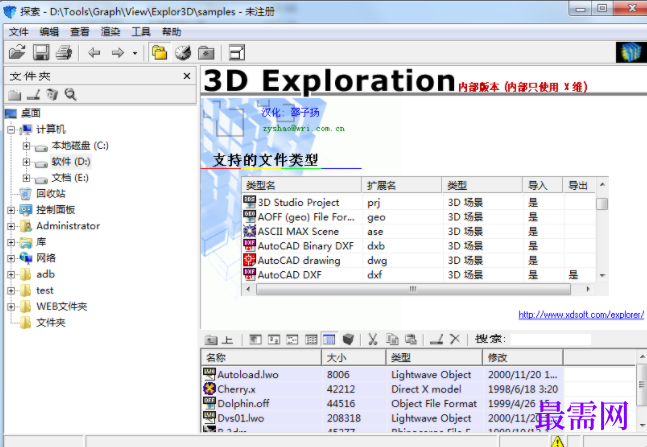Click the window layout toolbar icon
The image size is (647, 447).
pos(237,52)
